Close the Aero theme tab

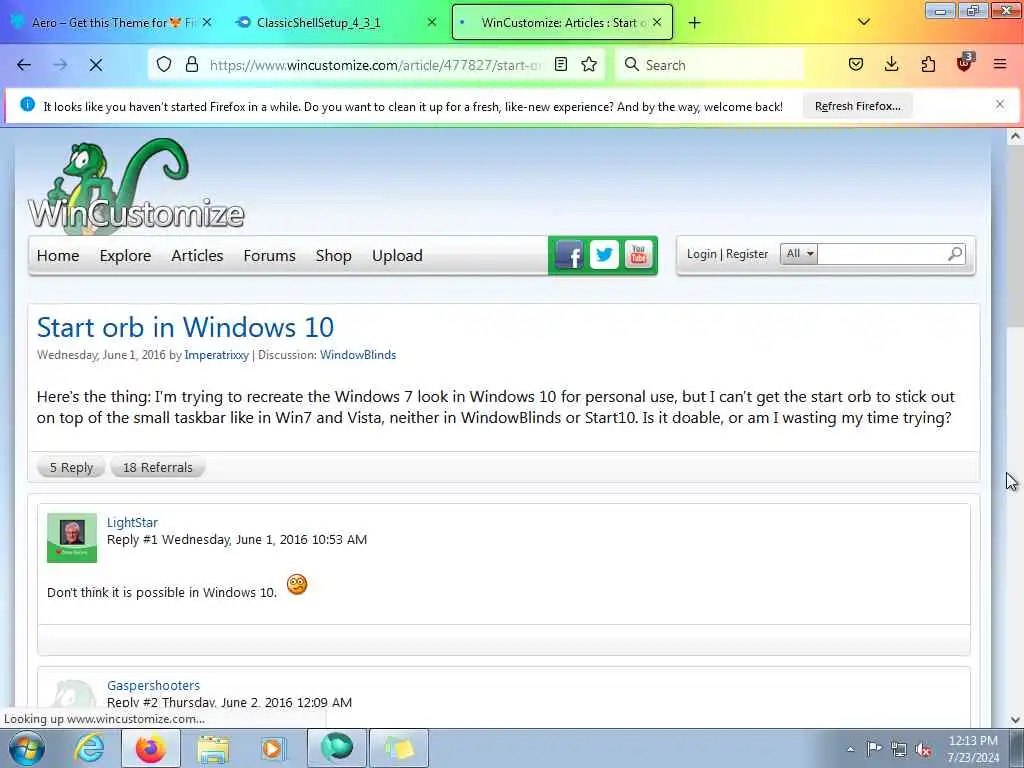click(206, 22)
